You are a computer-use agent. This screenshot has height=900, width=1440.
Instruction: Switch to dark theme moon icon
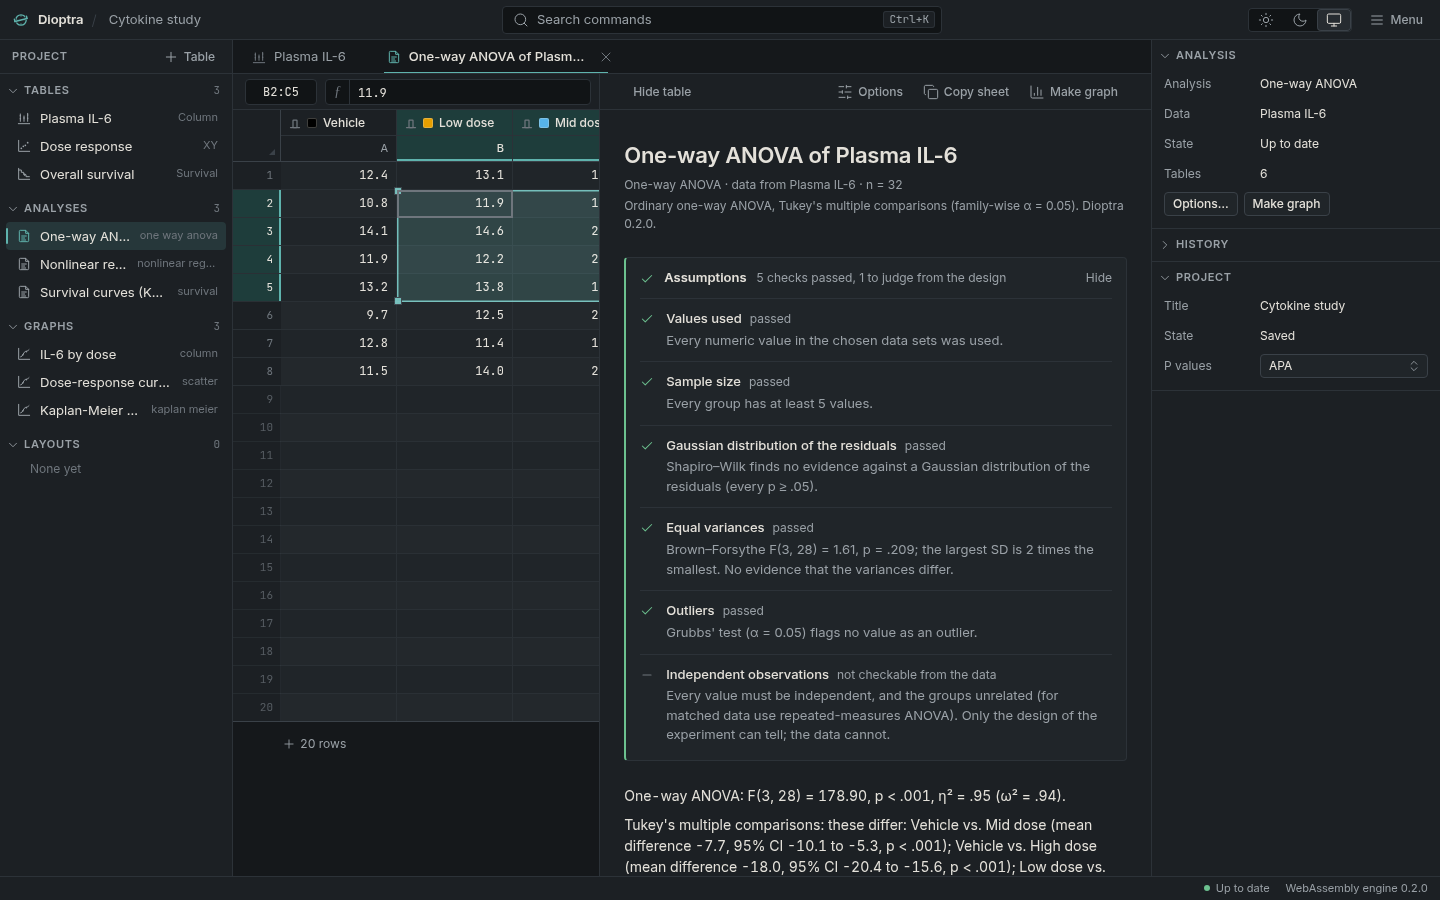(1300, 20)
